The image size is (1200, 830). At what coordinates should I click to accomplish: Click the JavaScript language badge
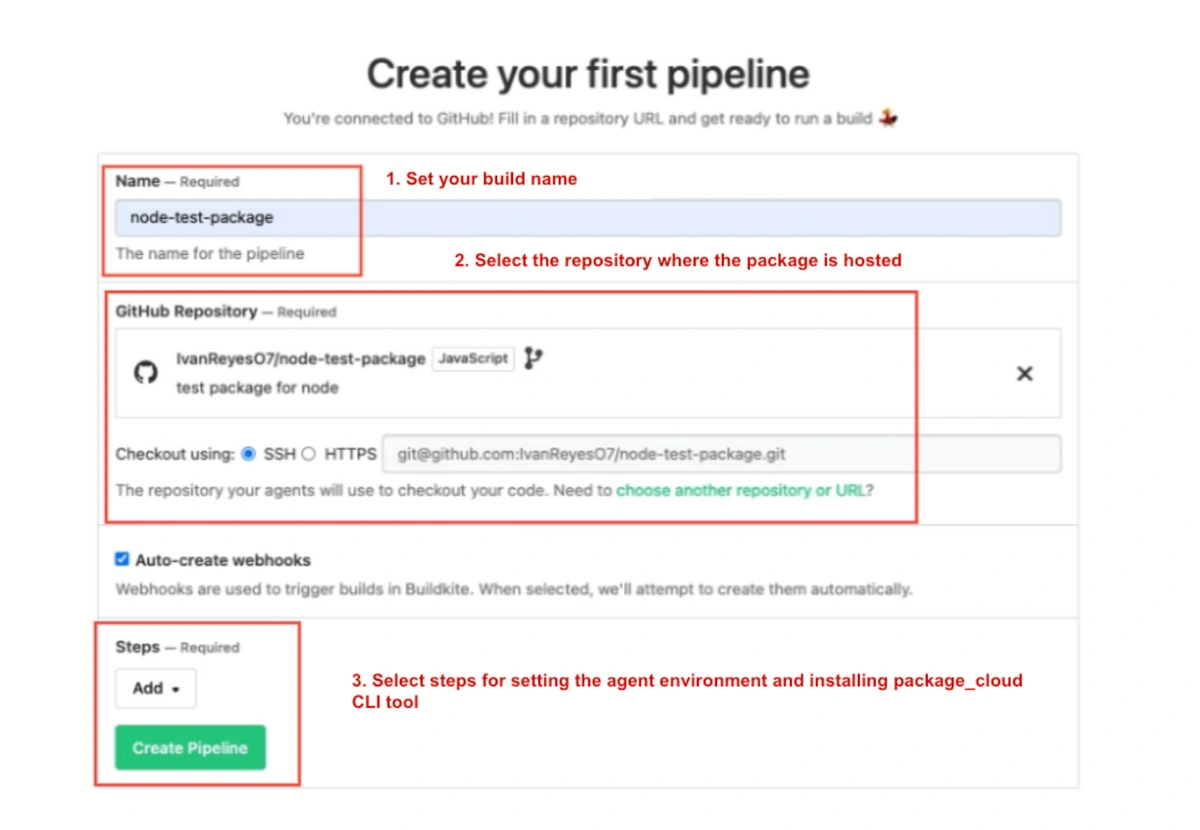pos(473,358)
